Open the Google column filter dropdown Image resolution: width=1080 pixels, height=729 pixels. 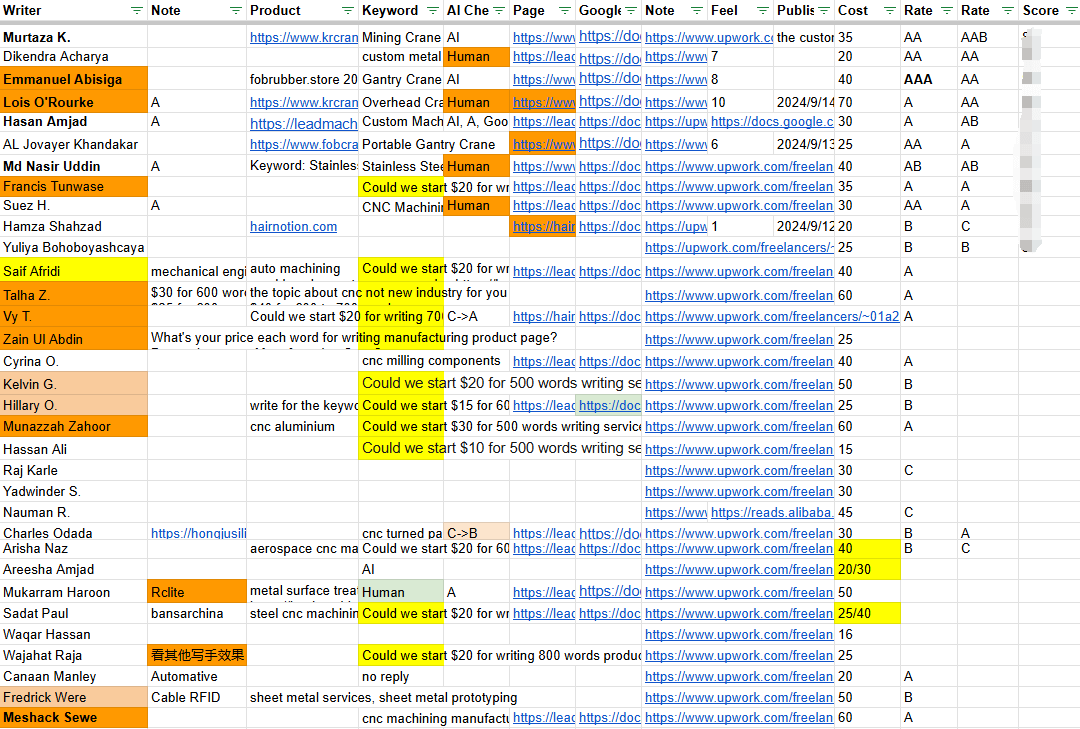point(630,10)
